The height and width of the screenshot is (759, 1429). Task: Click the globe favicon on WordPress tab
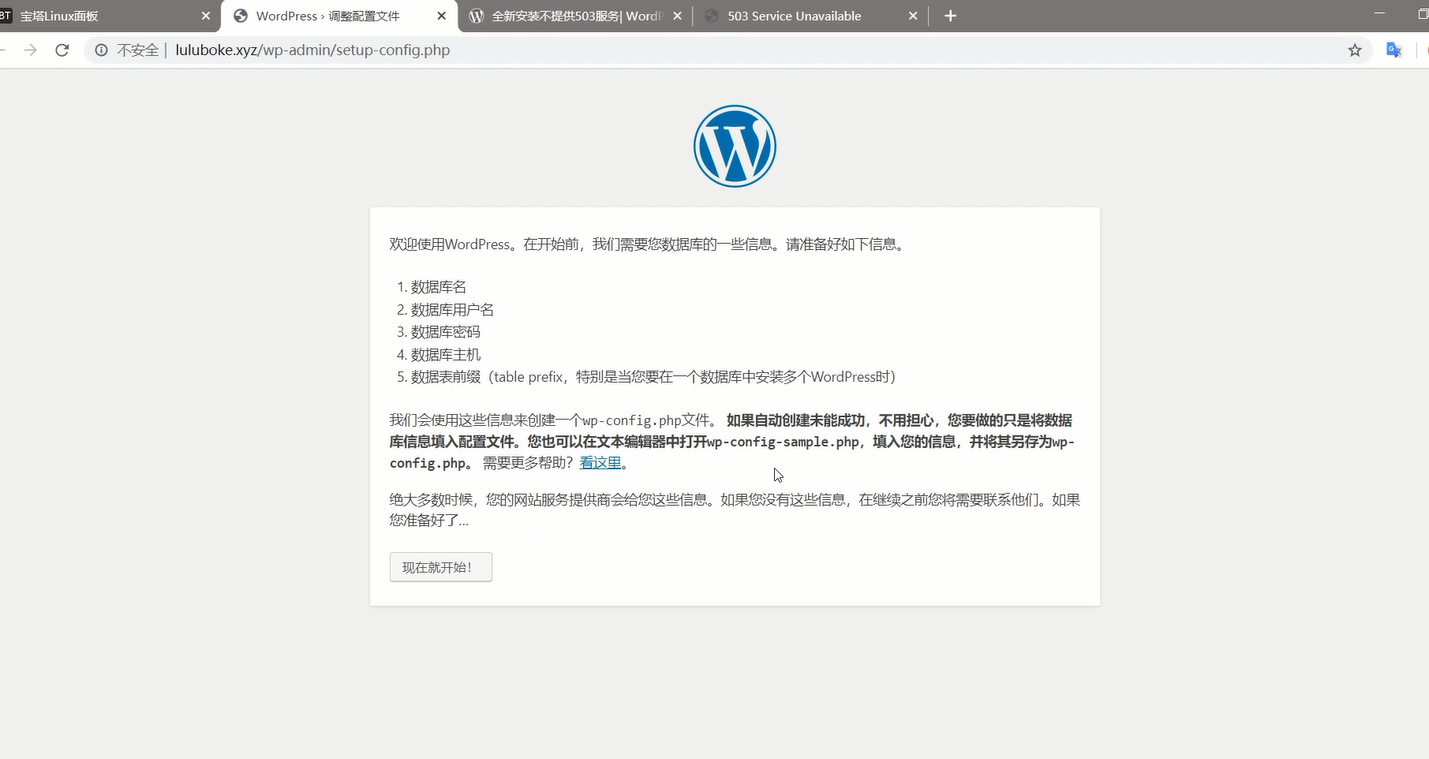point(240,16)
